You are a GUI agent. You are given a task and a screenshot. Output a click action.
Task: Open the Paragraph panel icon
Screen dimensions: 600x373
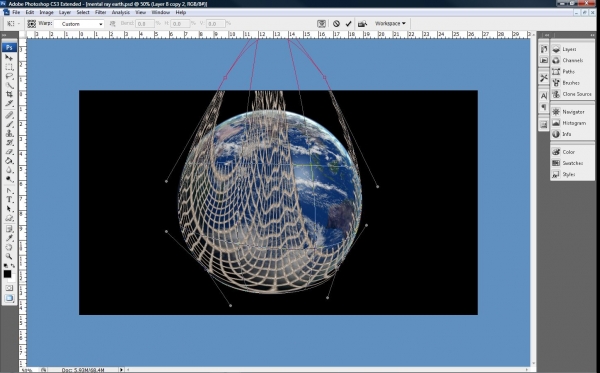[x=543, y=107]
